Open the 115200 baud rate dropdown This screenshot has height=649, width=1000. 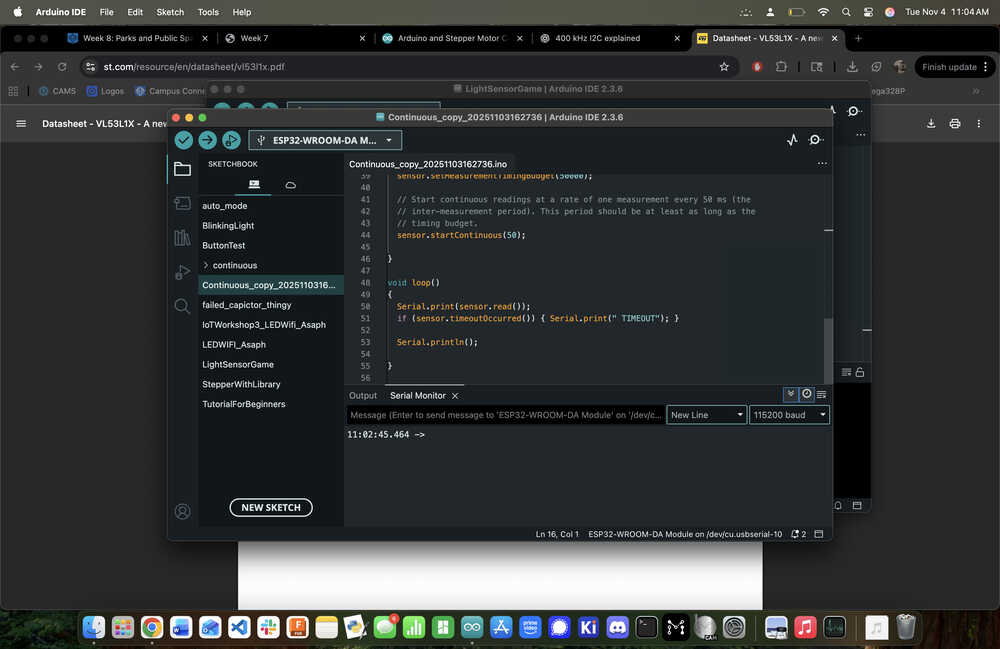tap(789, 415)
